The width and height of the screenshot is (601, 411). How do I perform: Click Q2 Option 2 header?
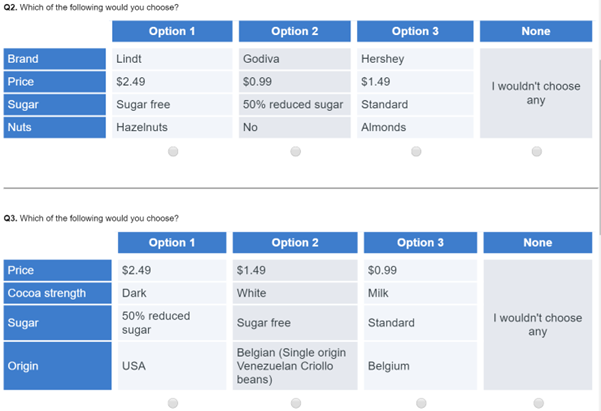pos(295,31)
